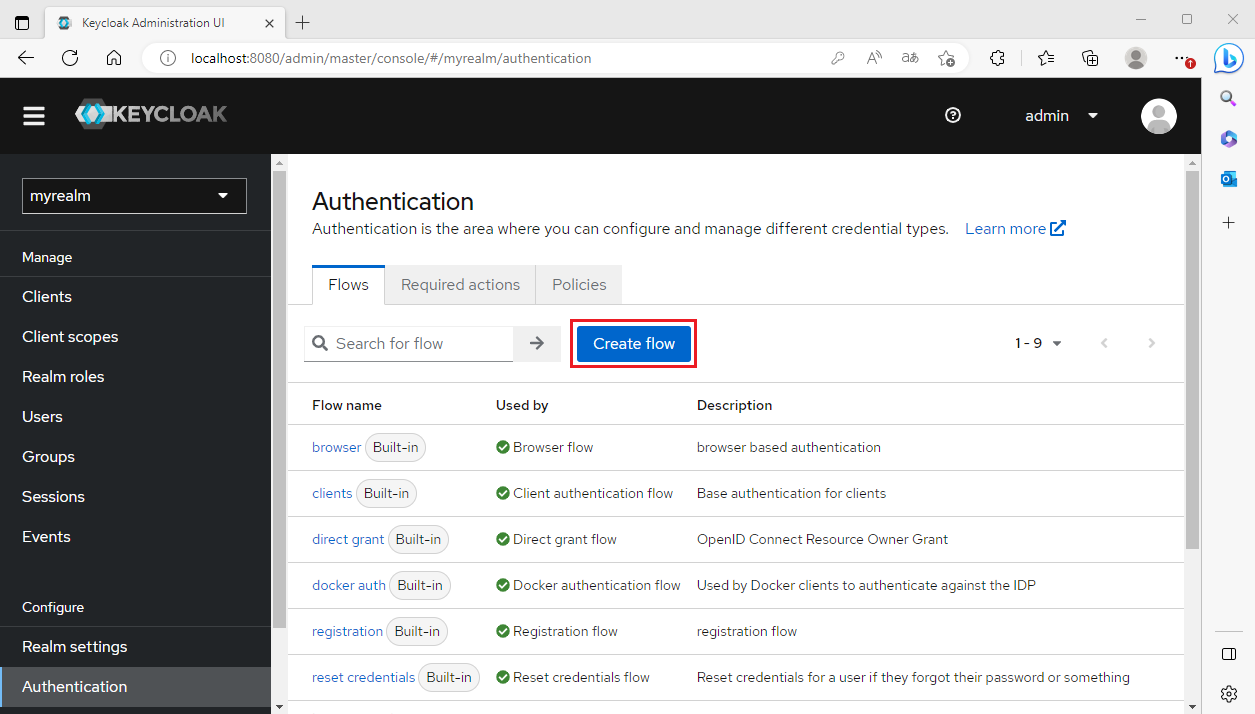Click the magnifier icon in the search field
The width and height of the screenshot is (1255, 714).
[320, 343]
